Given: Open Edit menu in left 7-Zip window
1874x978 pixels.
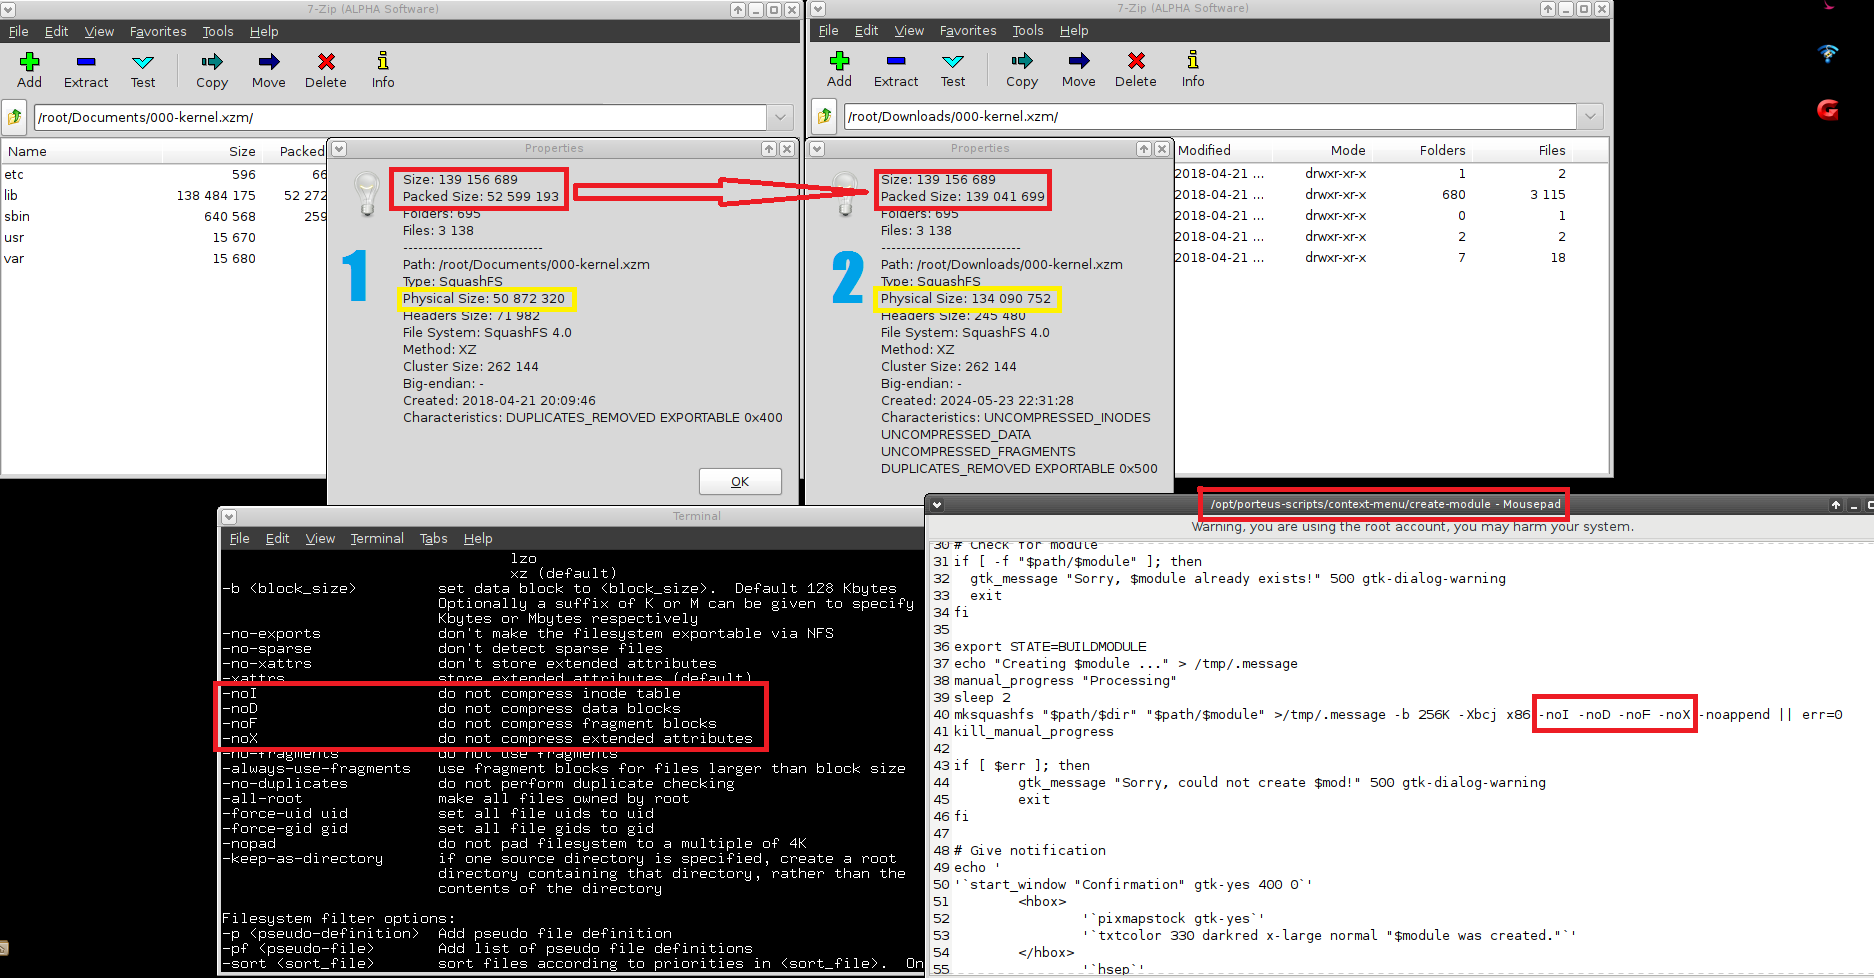Looking at the screenshot, I should 57,31.
